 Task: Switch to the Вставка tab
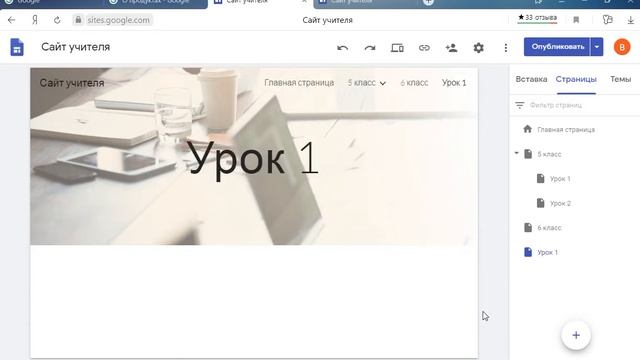tap(531, 79)
